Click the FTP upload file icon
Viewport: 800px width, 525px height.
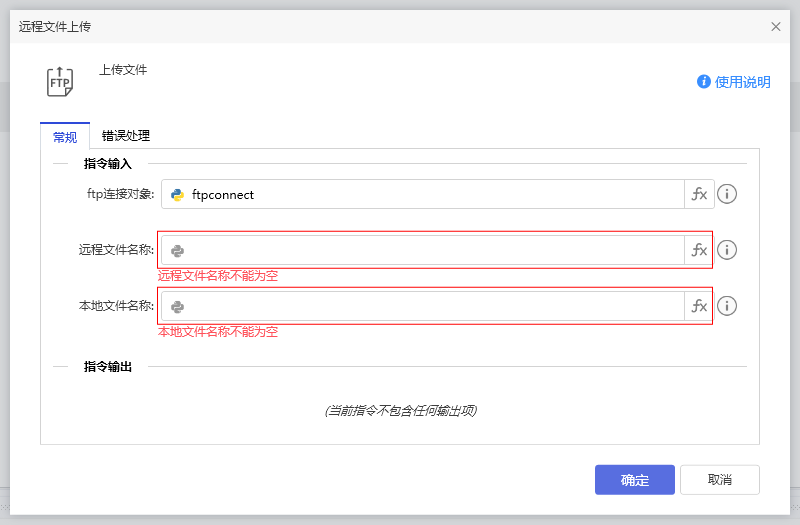pyautogui.click(x=60, y=81)
